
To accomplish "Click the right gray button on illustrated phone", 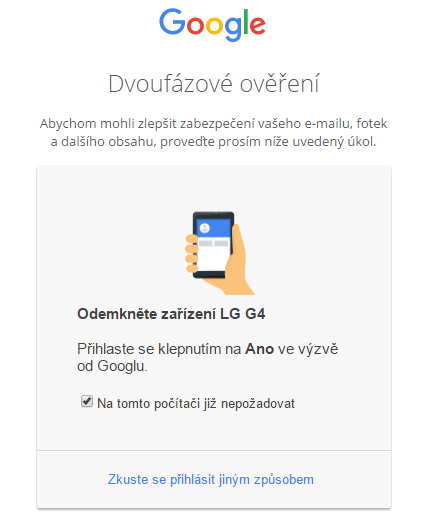I will pos(221,243).
